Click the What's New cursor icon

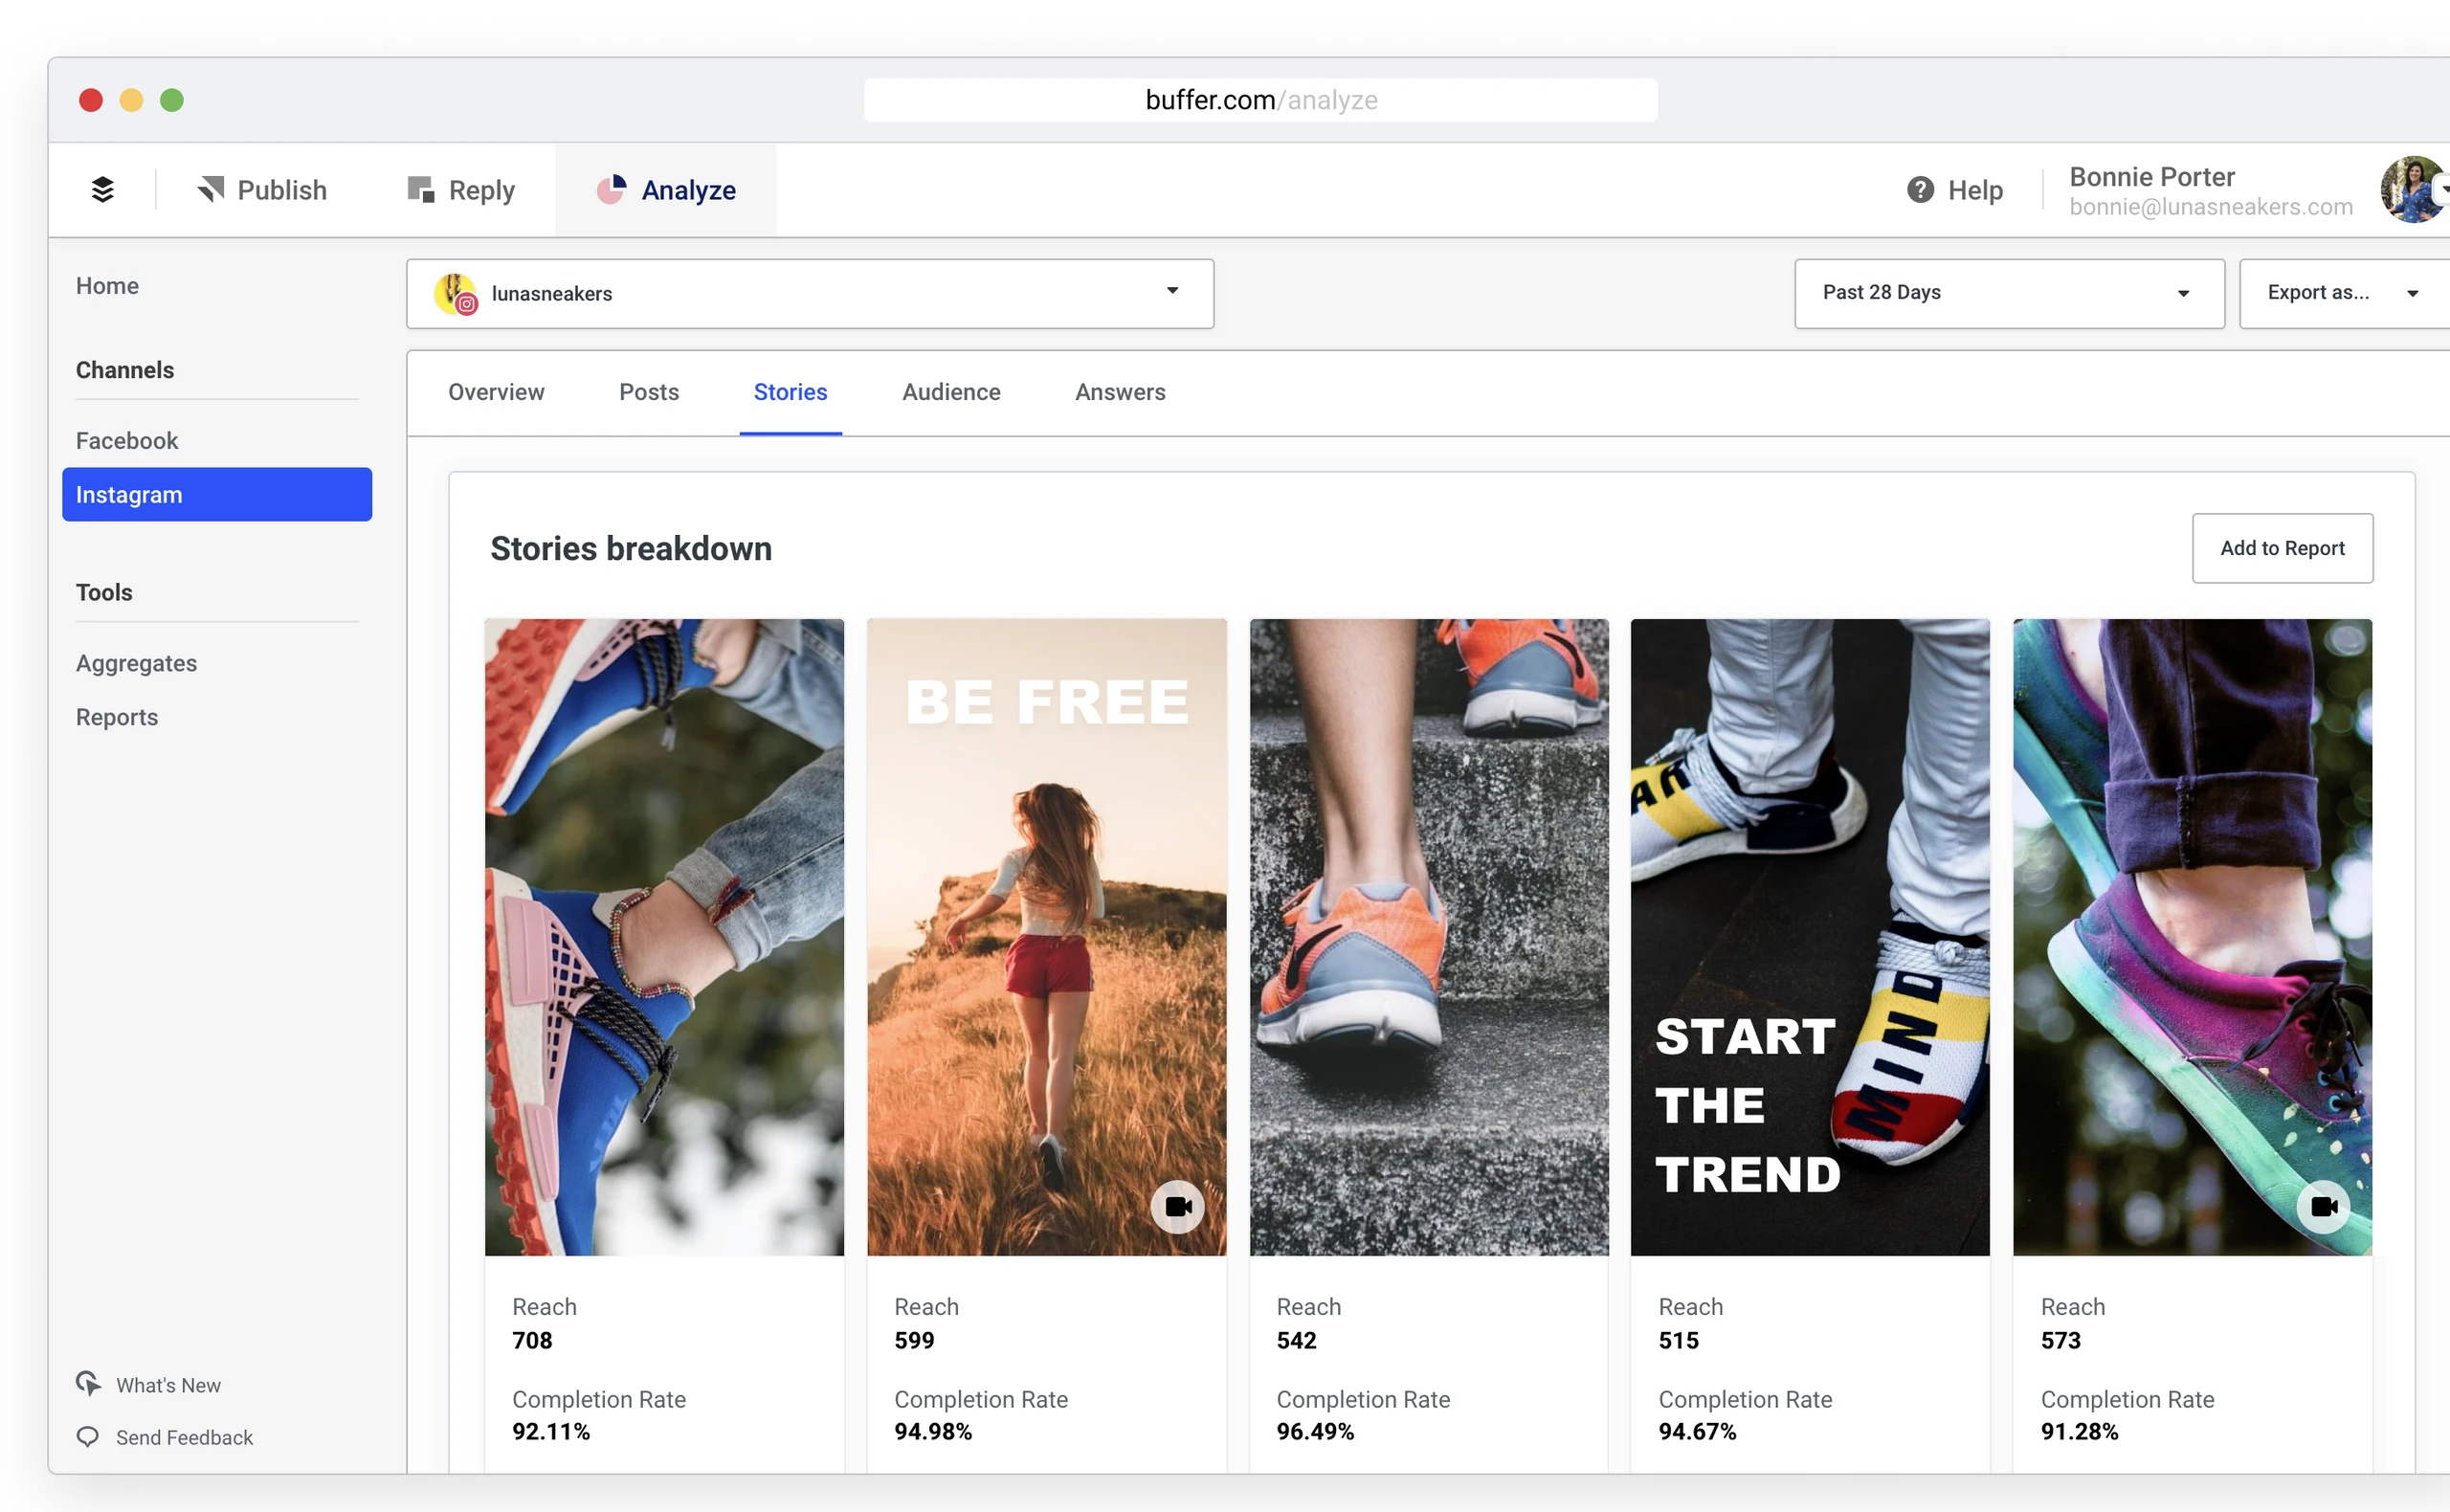point(88,1384)
